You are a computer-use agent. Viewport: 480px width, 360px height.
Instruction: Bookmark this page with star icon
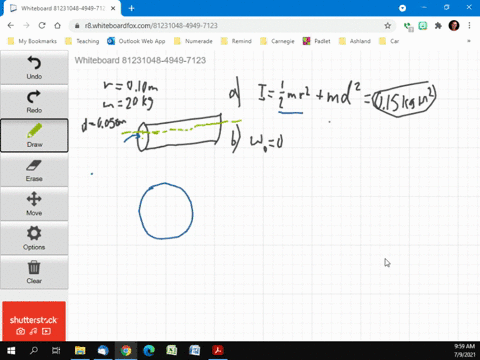387,26
